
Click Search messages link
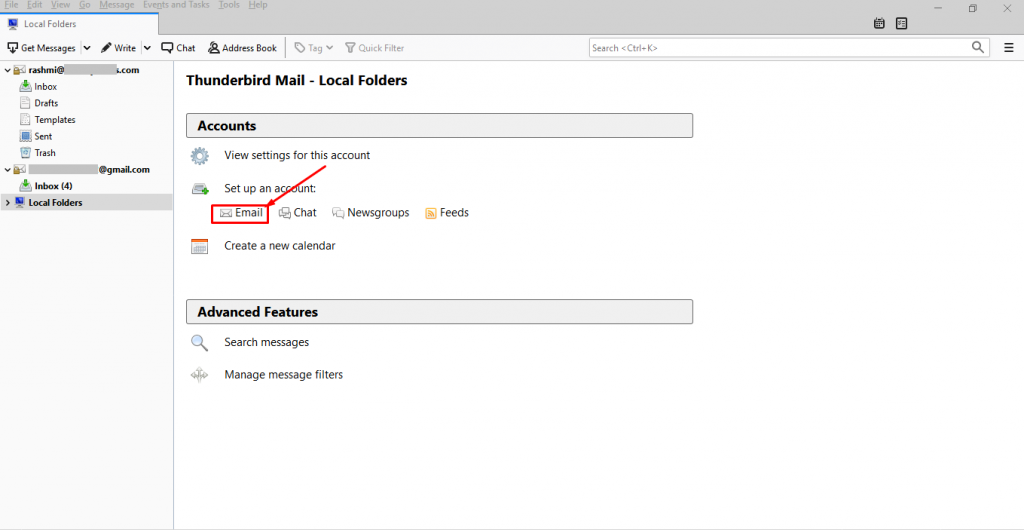coord(266,342)
